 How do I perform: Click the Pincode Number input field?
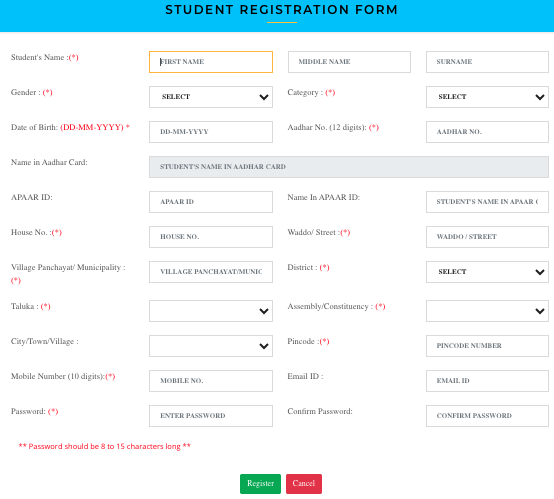point(487,346)
